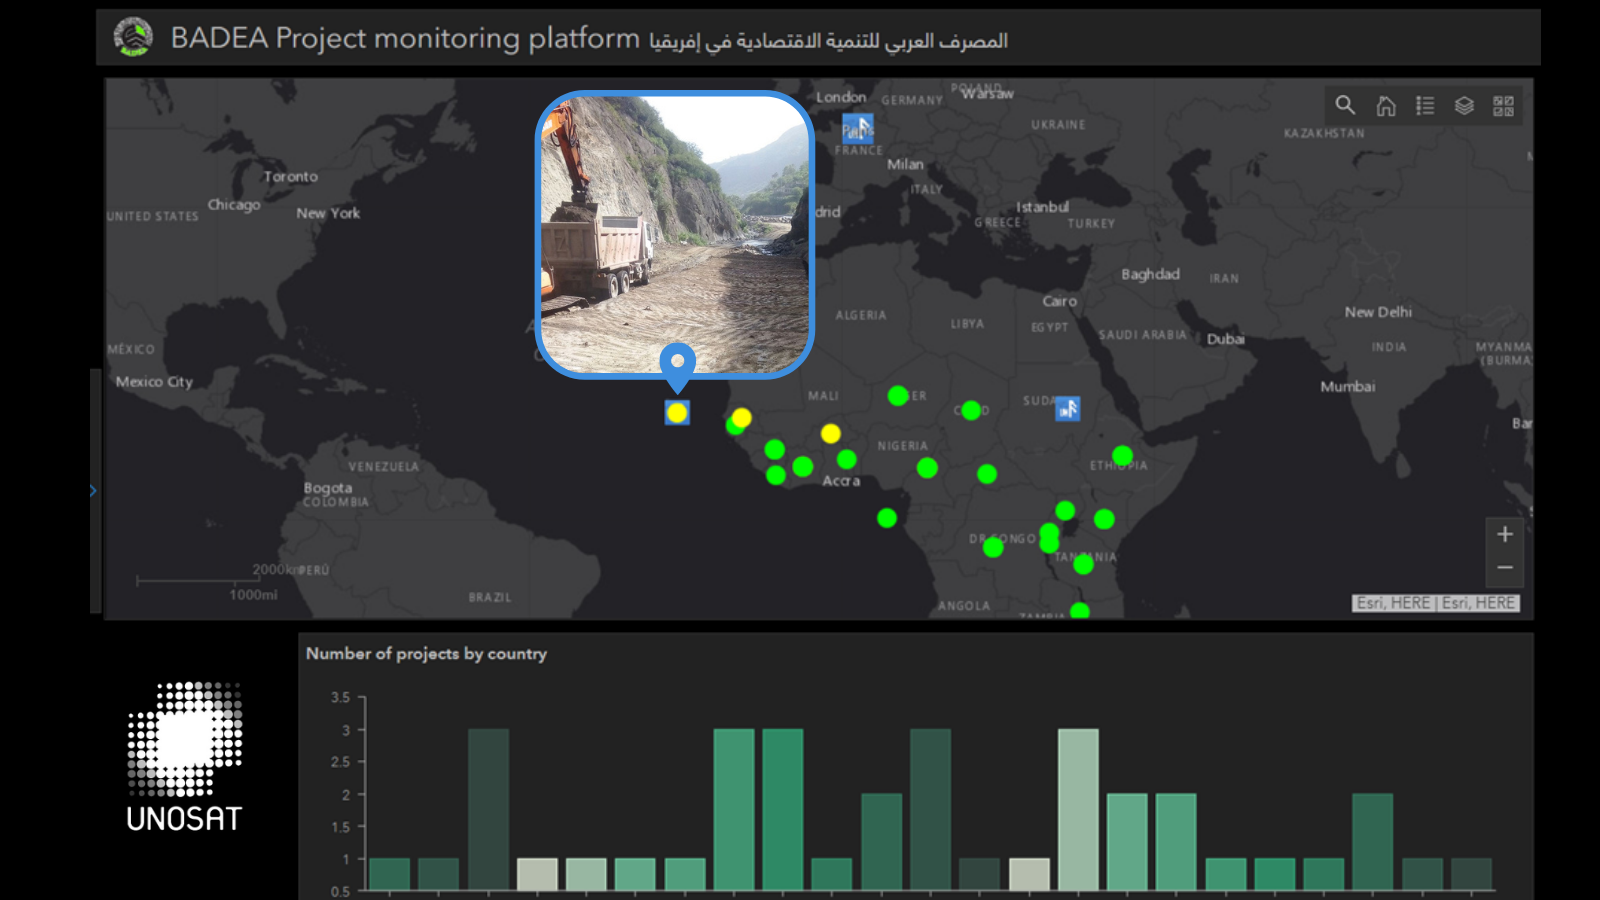The height and width of the screenshot is (900, 1600).
Task: Click the BADEA Project monitoring platform title
Action: click(404, 38)
